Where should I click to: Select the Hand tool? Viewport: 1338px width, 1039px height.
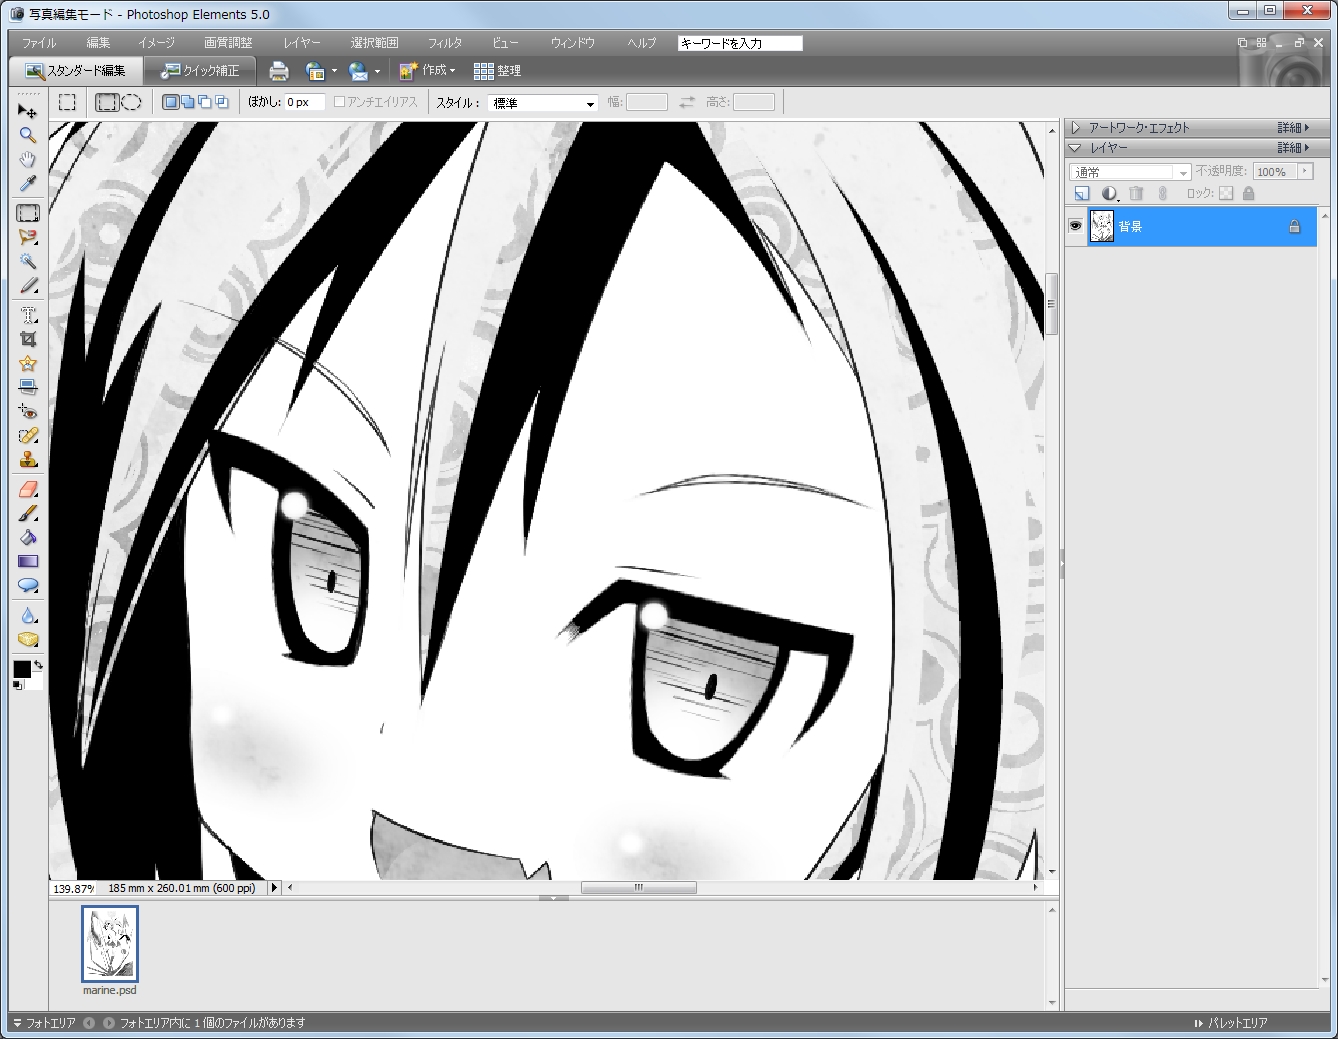pos(27,159)
